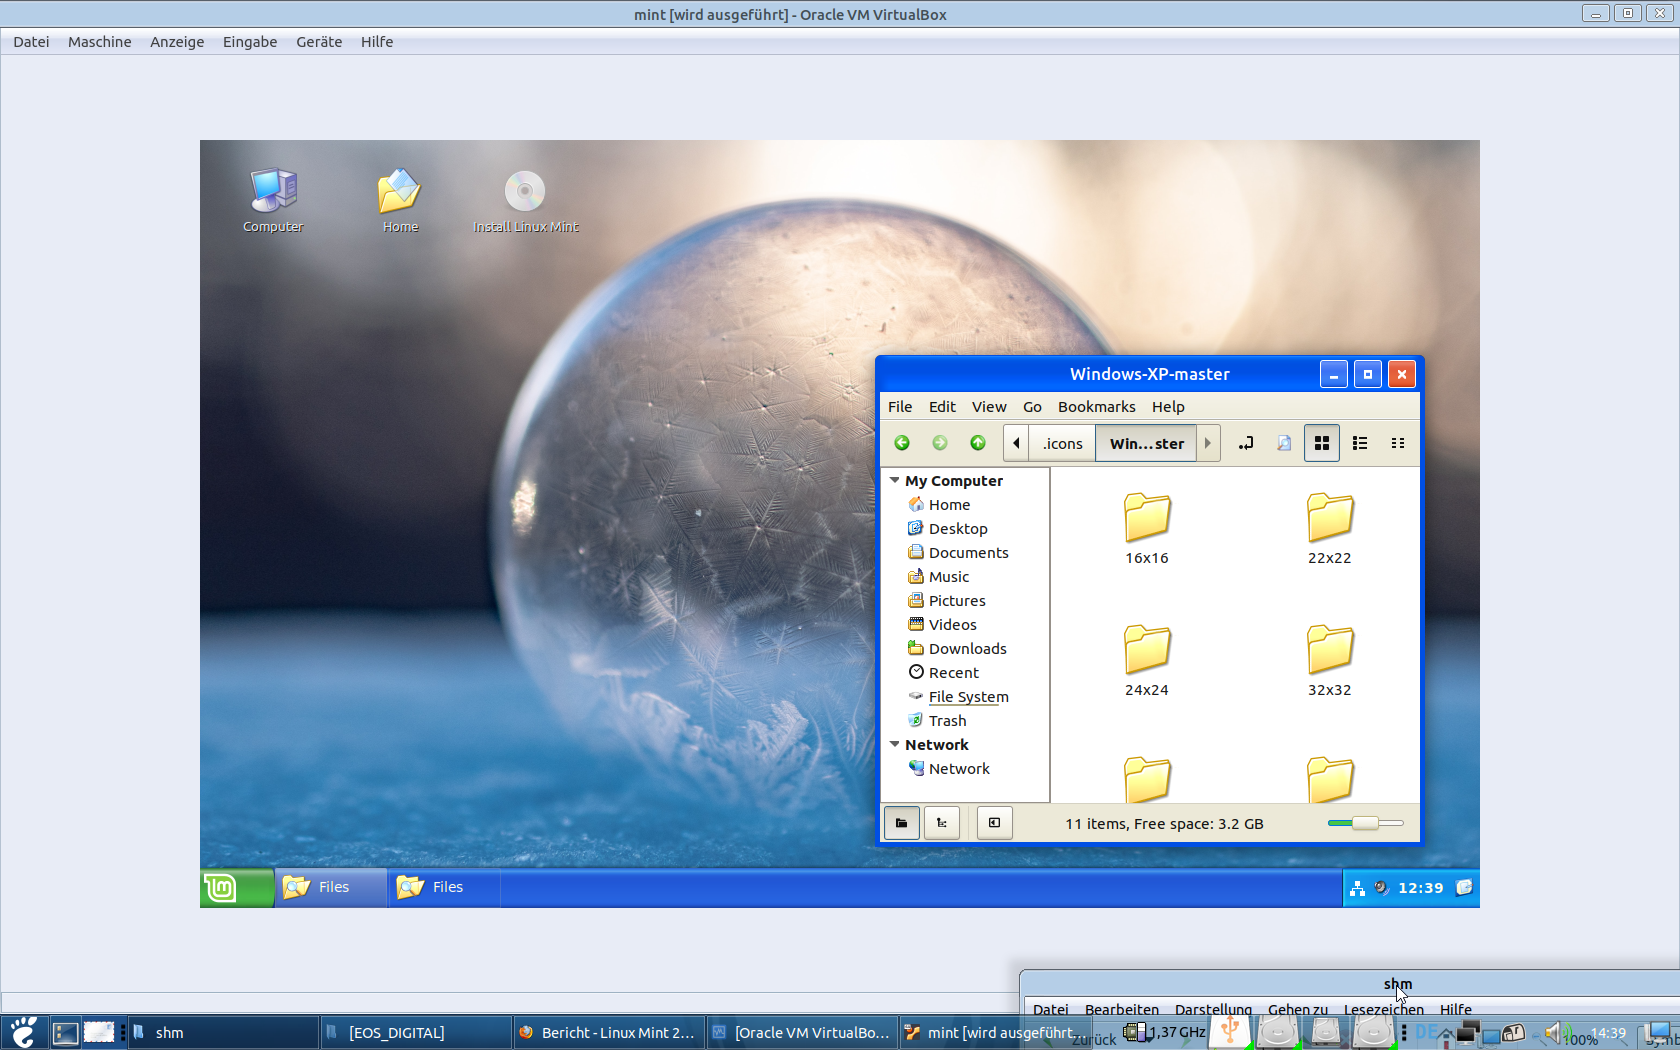Collapse the My Computer section
1680x1050 pixels.
[895, 481]
